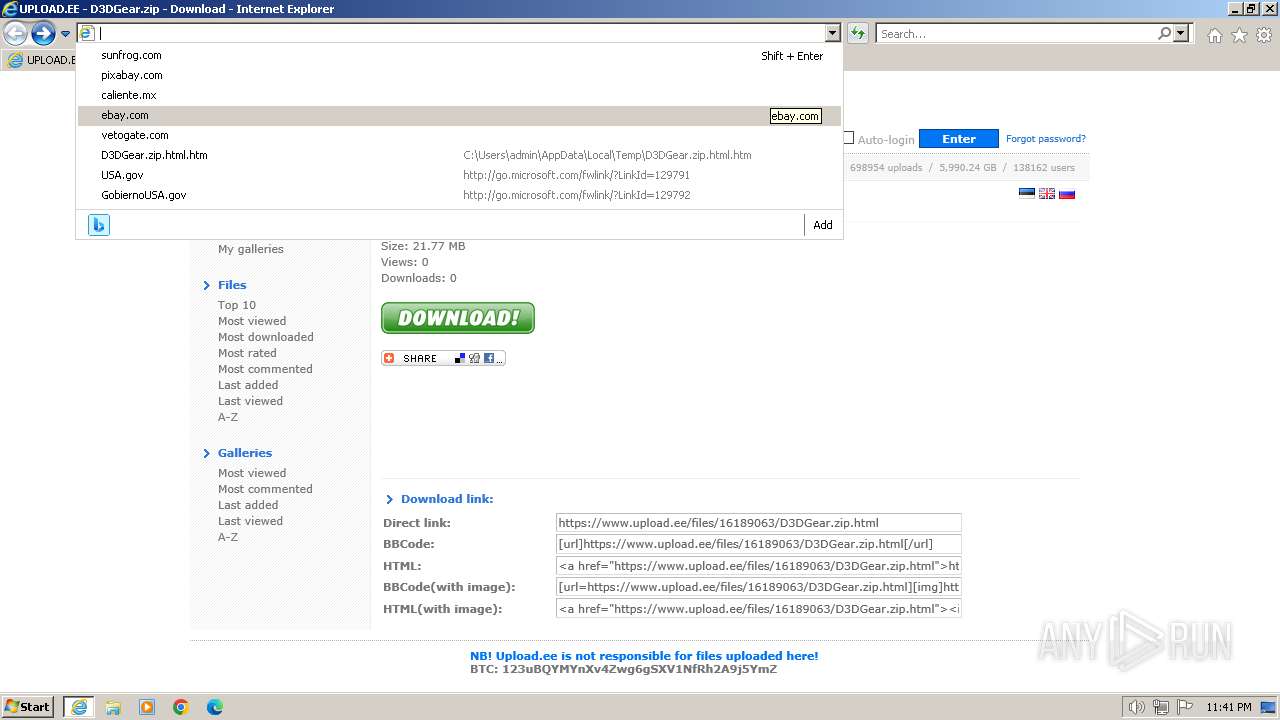Select GobiernoUSA.gov favorites entry
Screen dimensions: 1280x720
point(459,195)
